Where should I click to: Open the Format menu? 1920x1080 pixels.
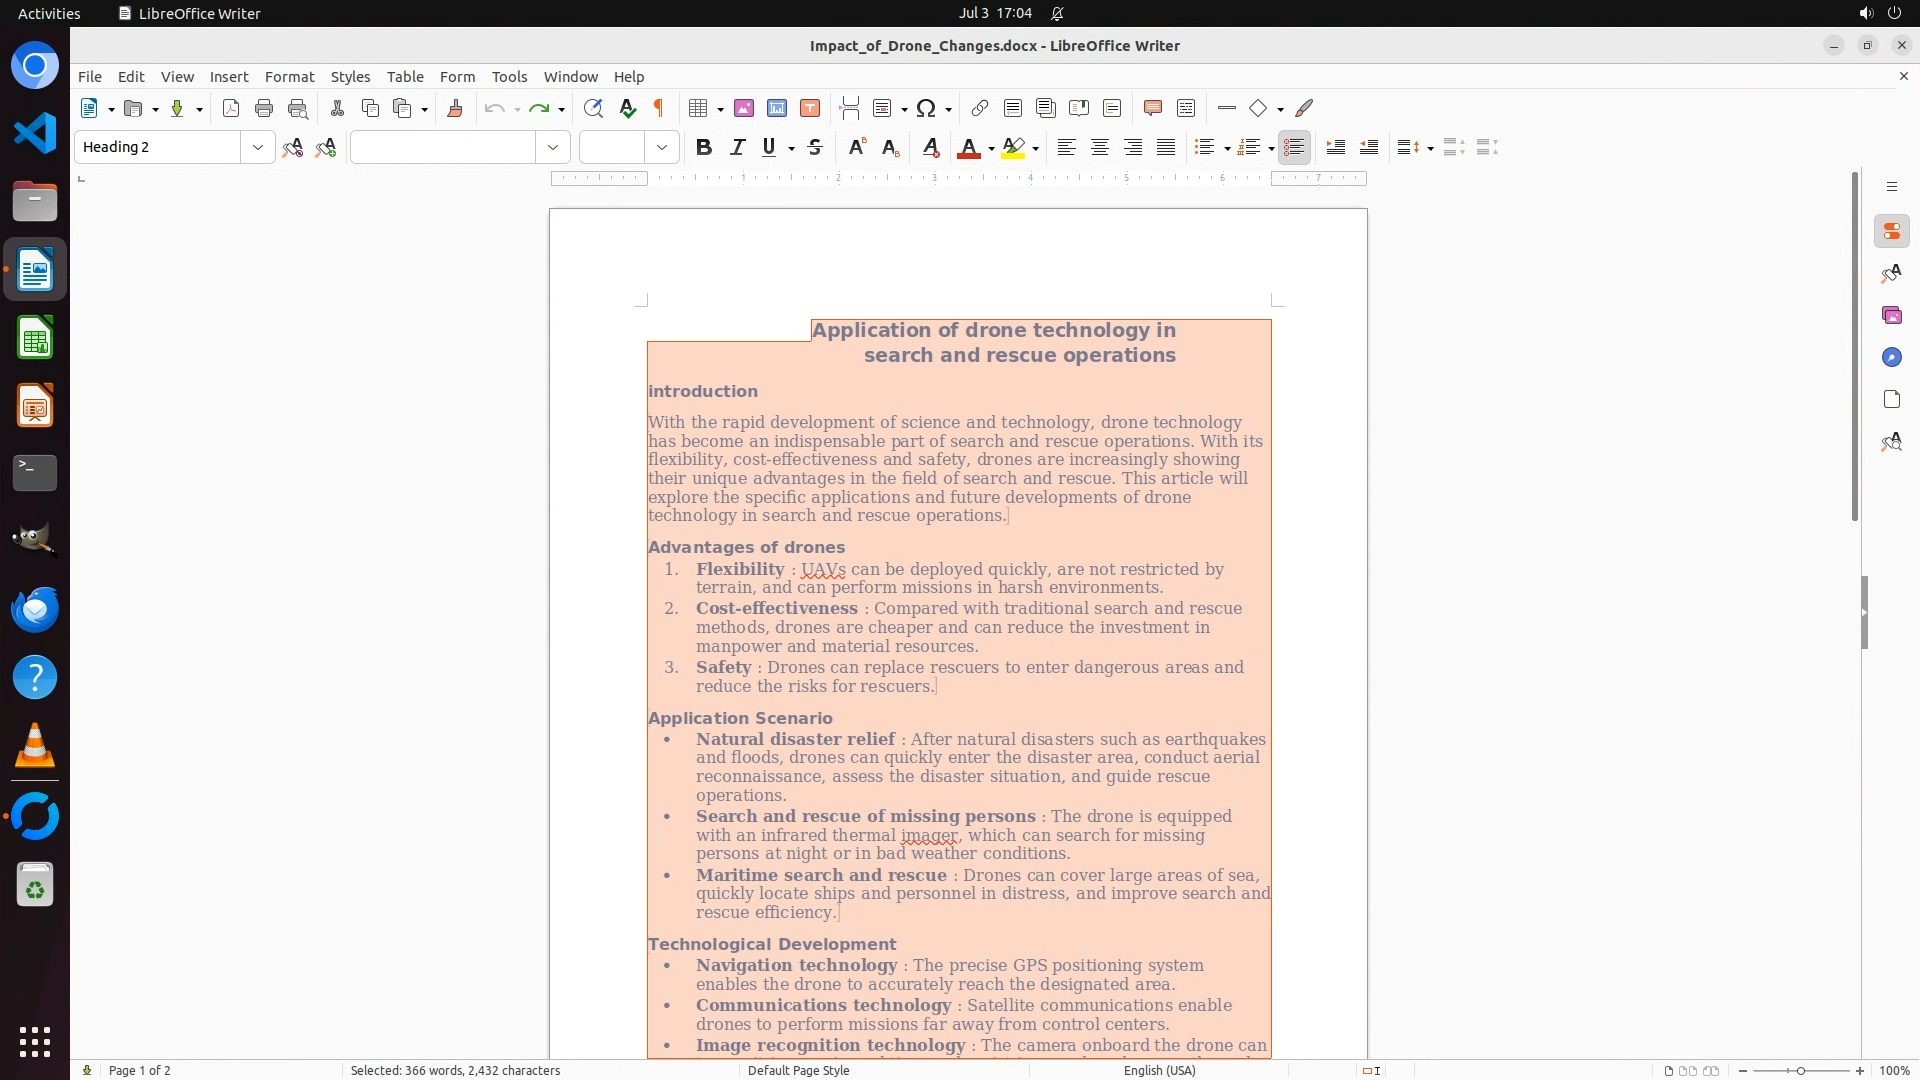click(x=289, y=77)
